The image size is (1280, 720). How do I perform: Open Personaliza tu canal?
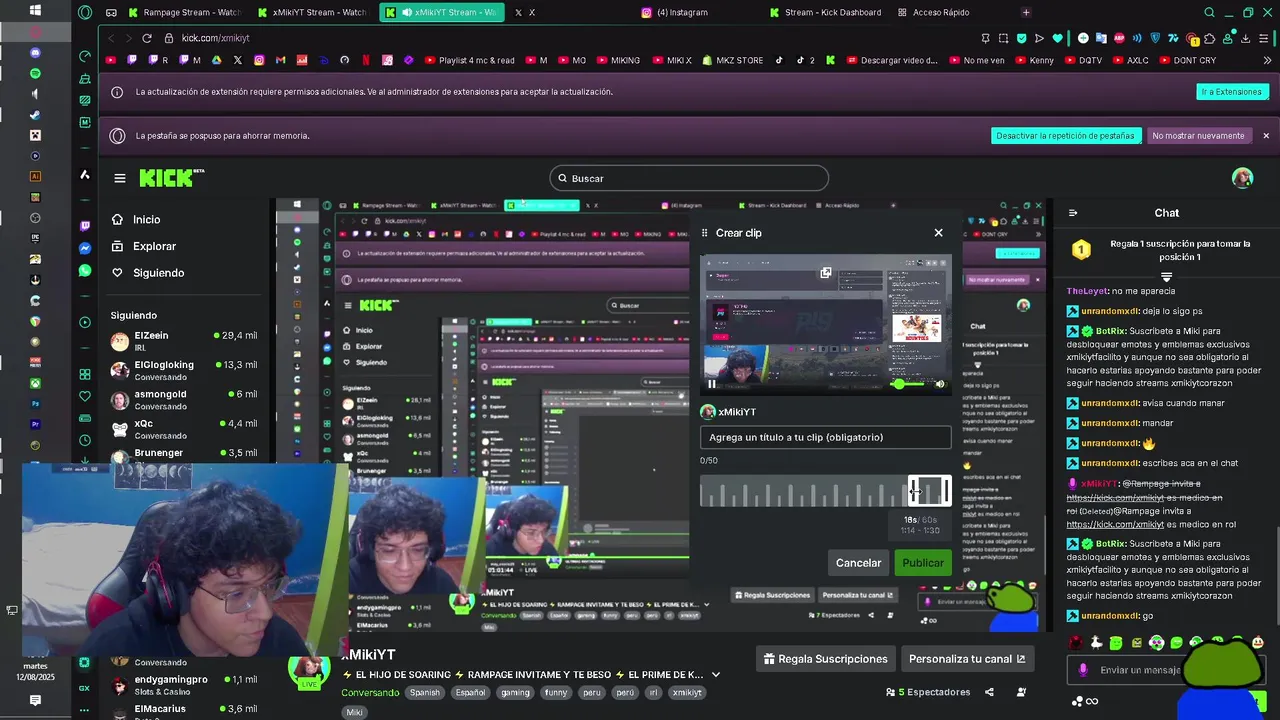click(967, 659)
